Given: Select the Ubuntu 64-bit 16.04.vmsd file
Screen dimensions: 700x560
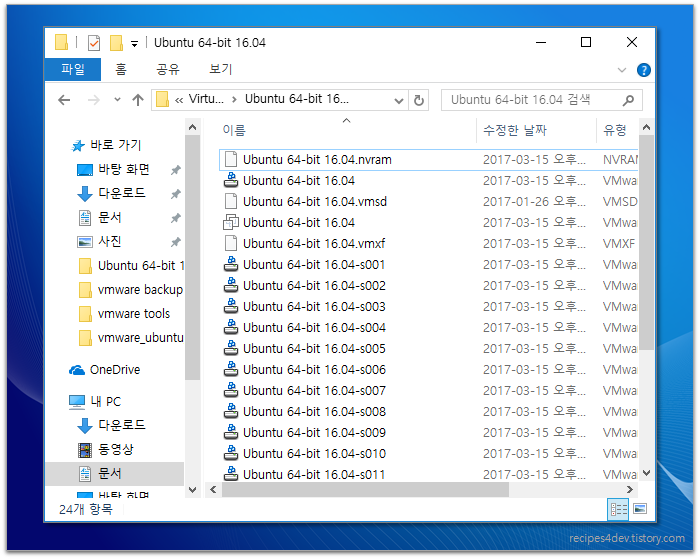Looking at the screenshot, I should 315,201.
